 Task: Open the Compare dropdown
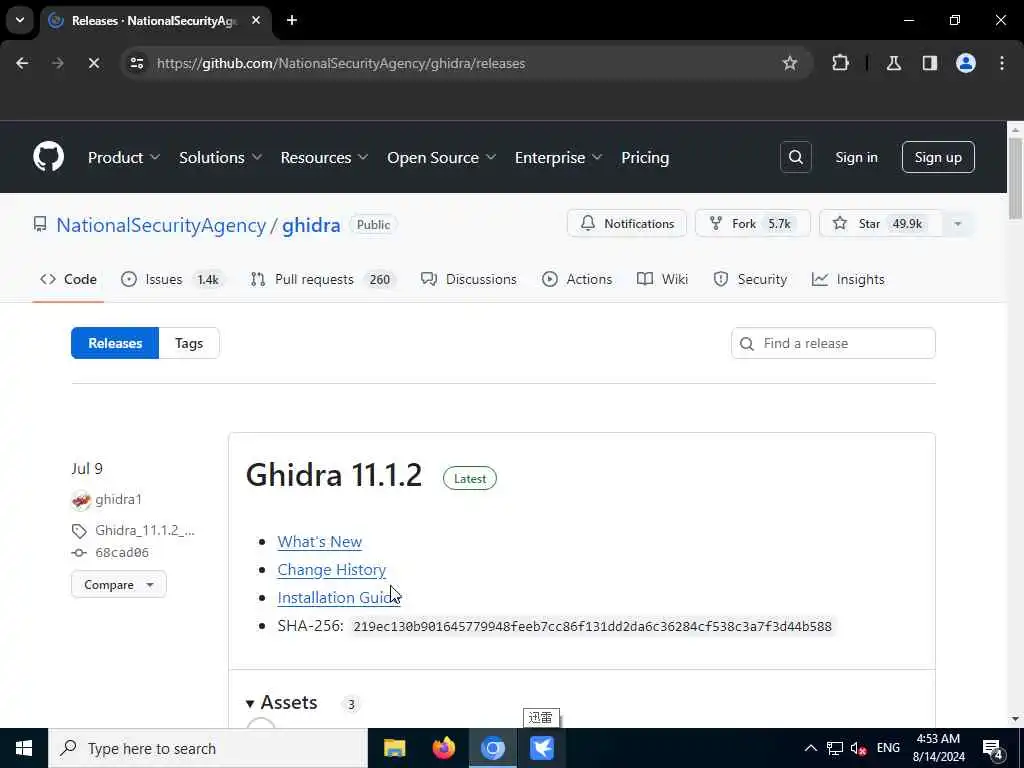coord(119,584)
